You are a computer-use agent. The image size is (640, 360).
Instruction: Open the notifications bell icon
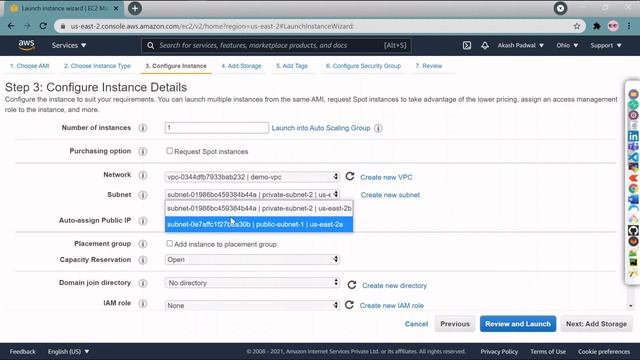pyautogui.click(x=484, y=45)
